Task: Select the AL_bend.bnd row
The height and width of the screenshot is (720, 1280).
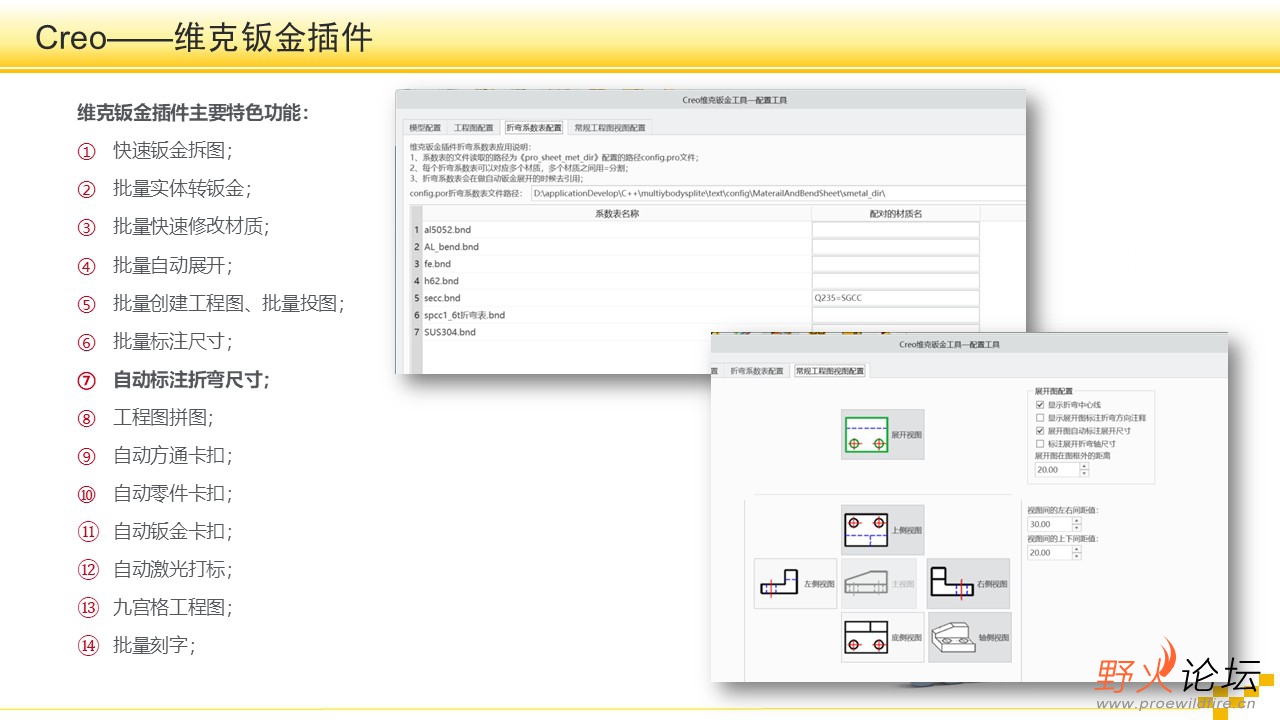Action: pyautogui.click(x=616, y=247)
